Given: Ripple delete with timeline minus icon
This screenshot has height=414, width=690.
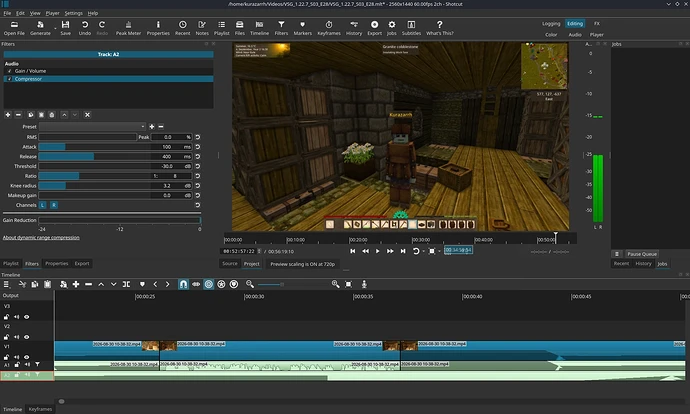Looking at the screenshot, I should tap(88, 284).
